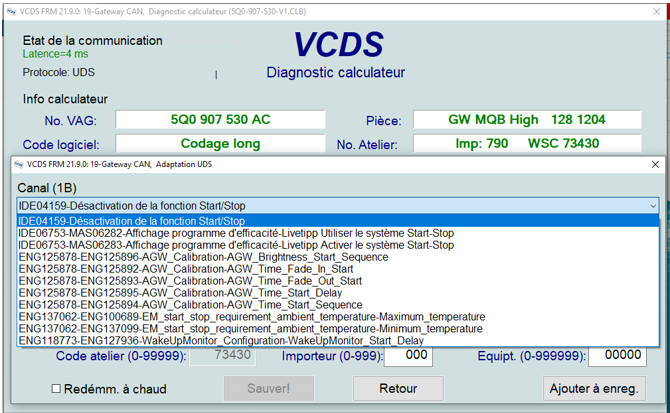Click the Code atelier field showing 73430
This screenshot has height=413, width=670.
click(x=223, y=355)
